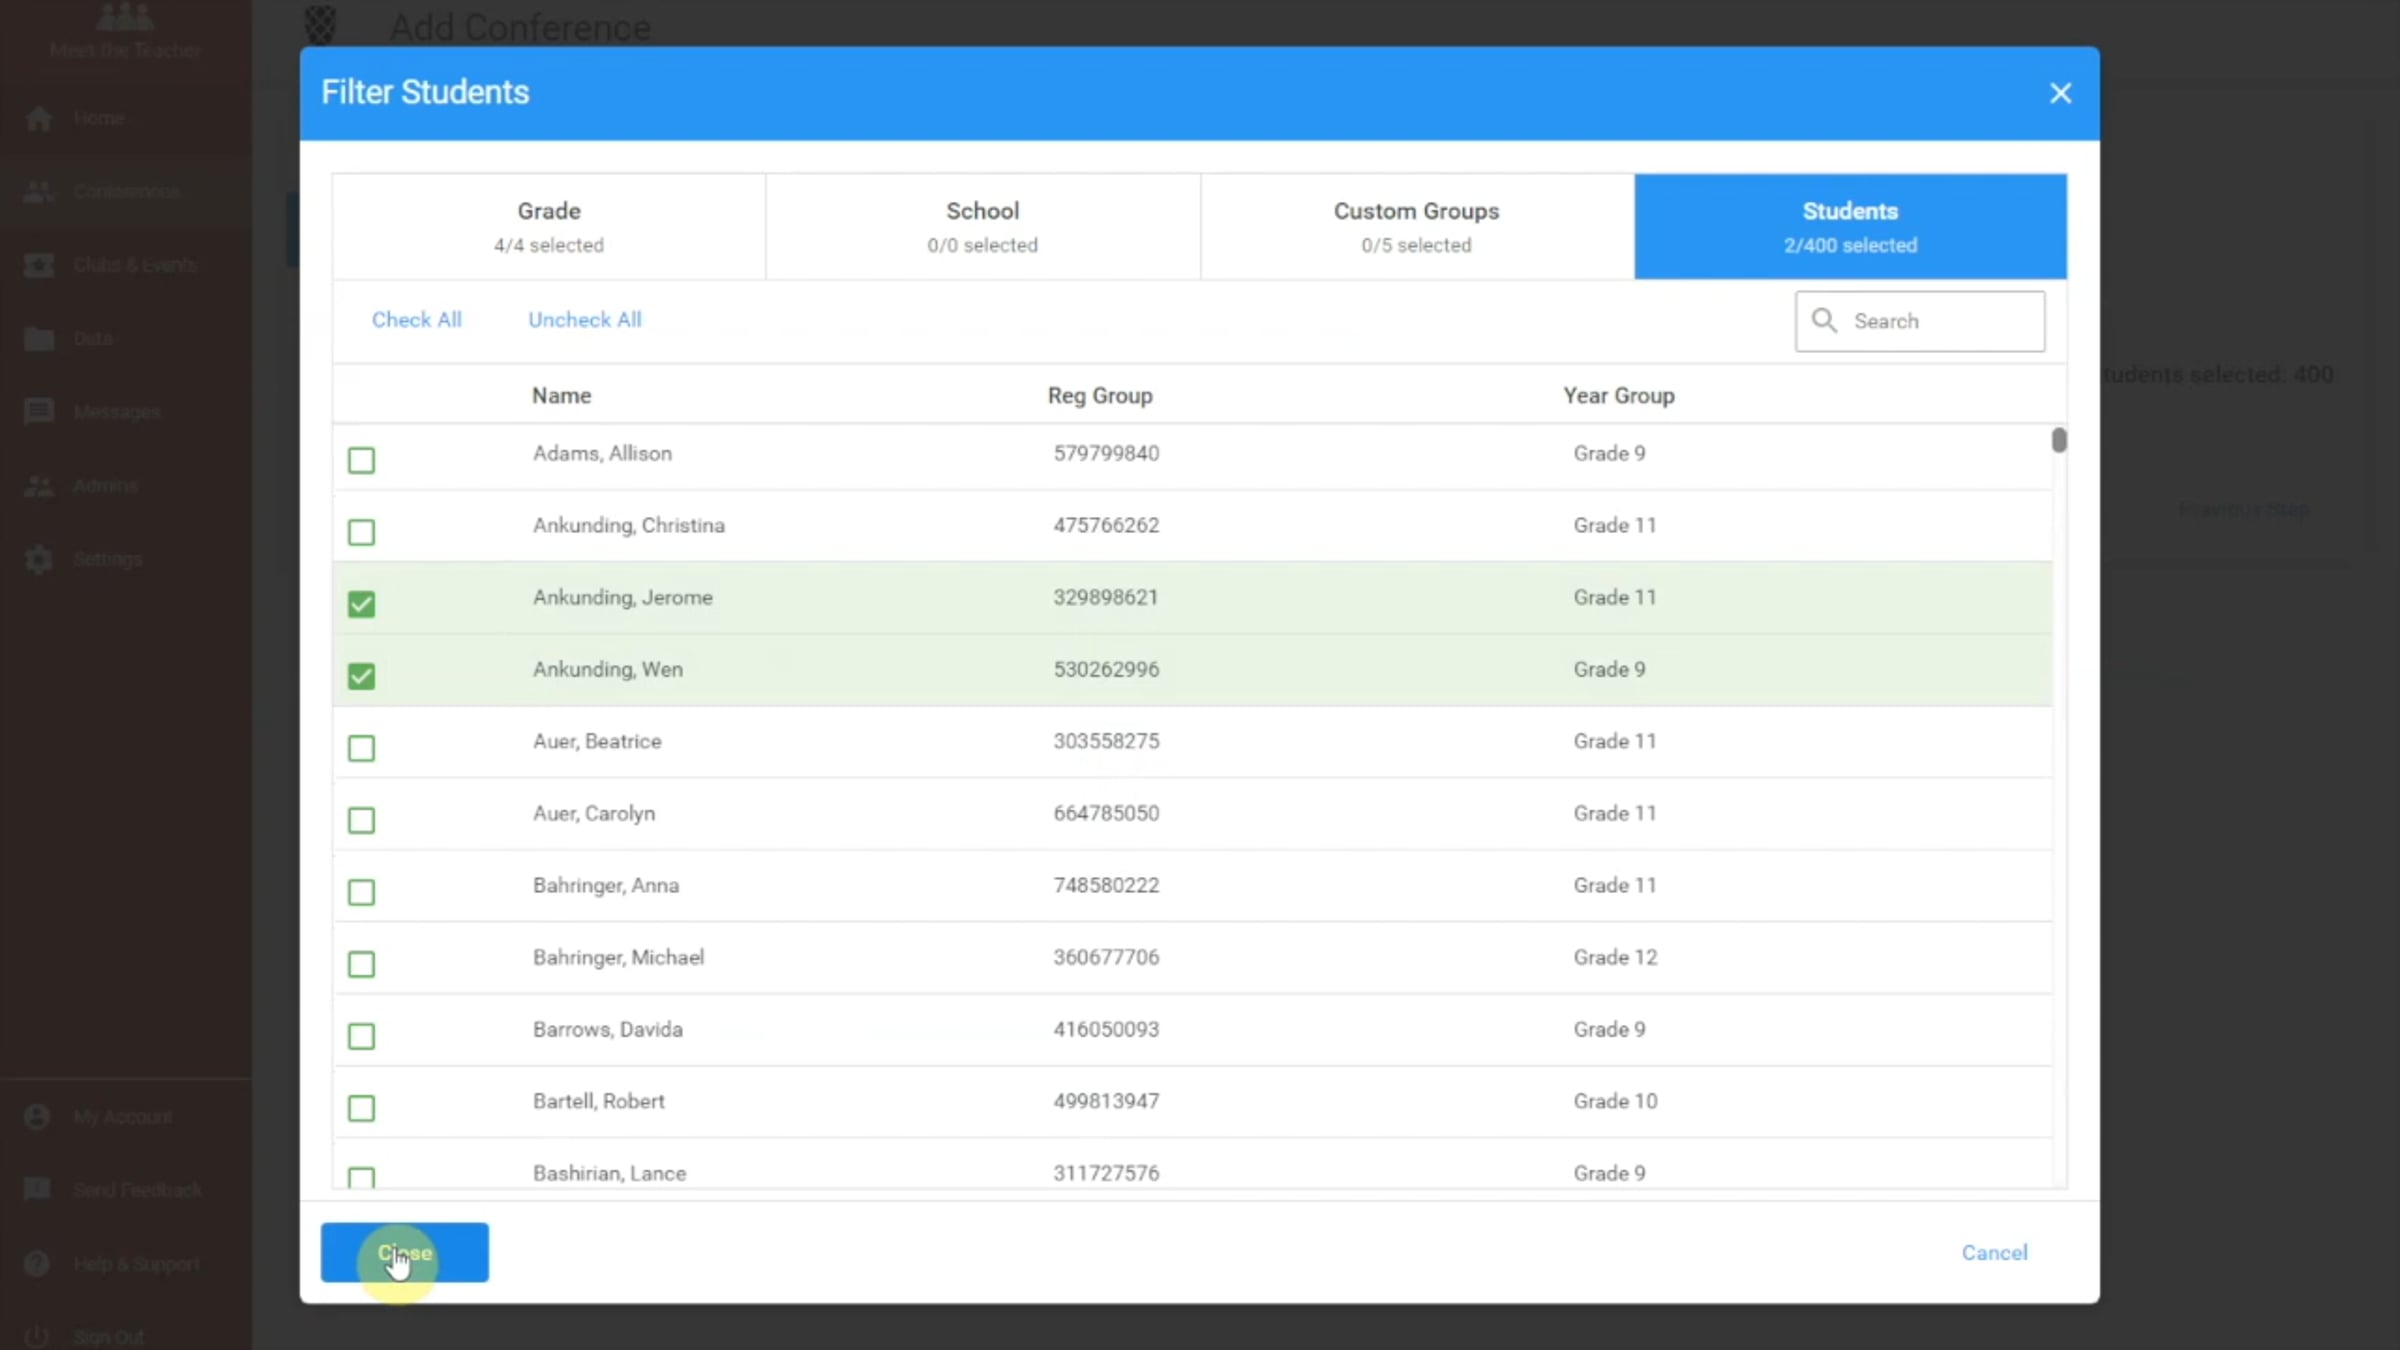Click the Check All link
The image size is (2400, 1350).
coord(417,320)
